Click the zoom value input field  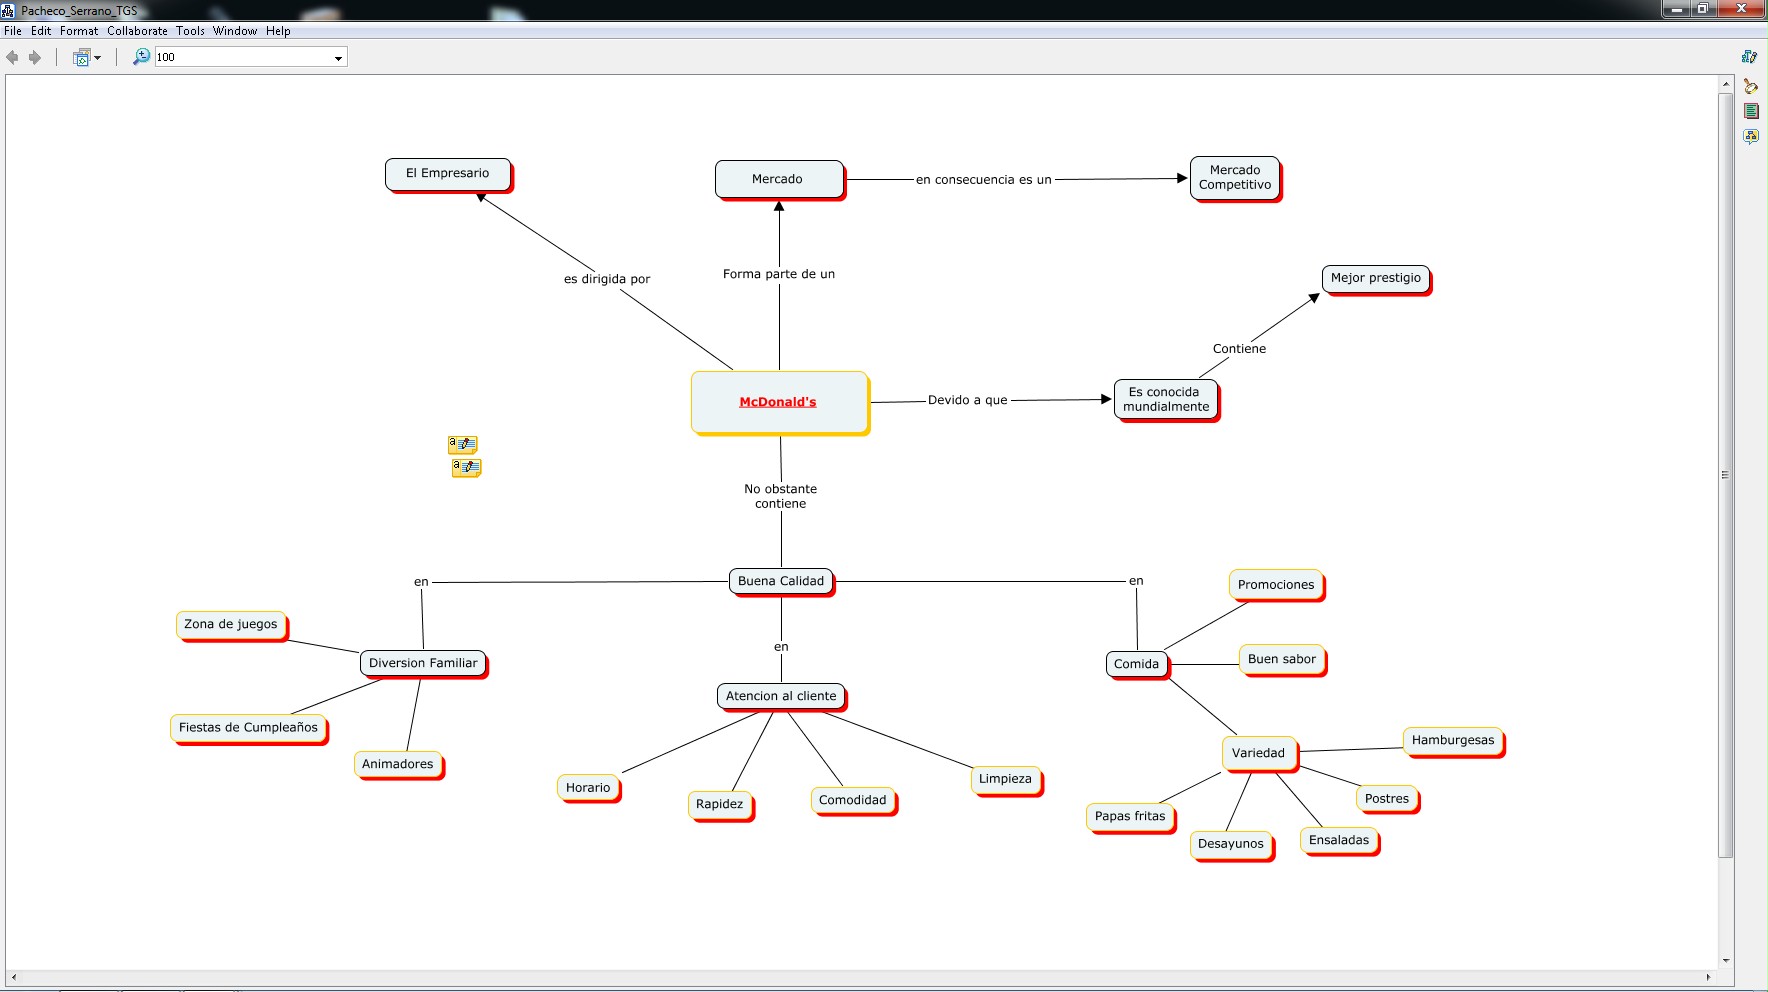[x=240, y=58]
